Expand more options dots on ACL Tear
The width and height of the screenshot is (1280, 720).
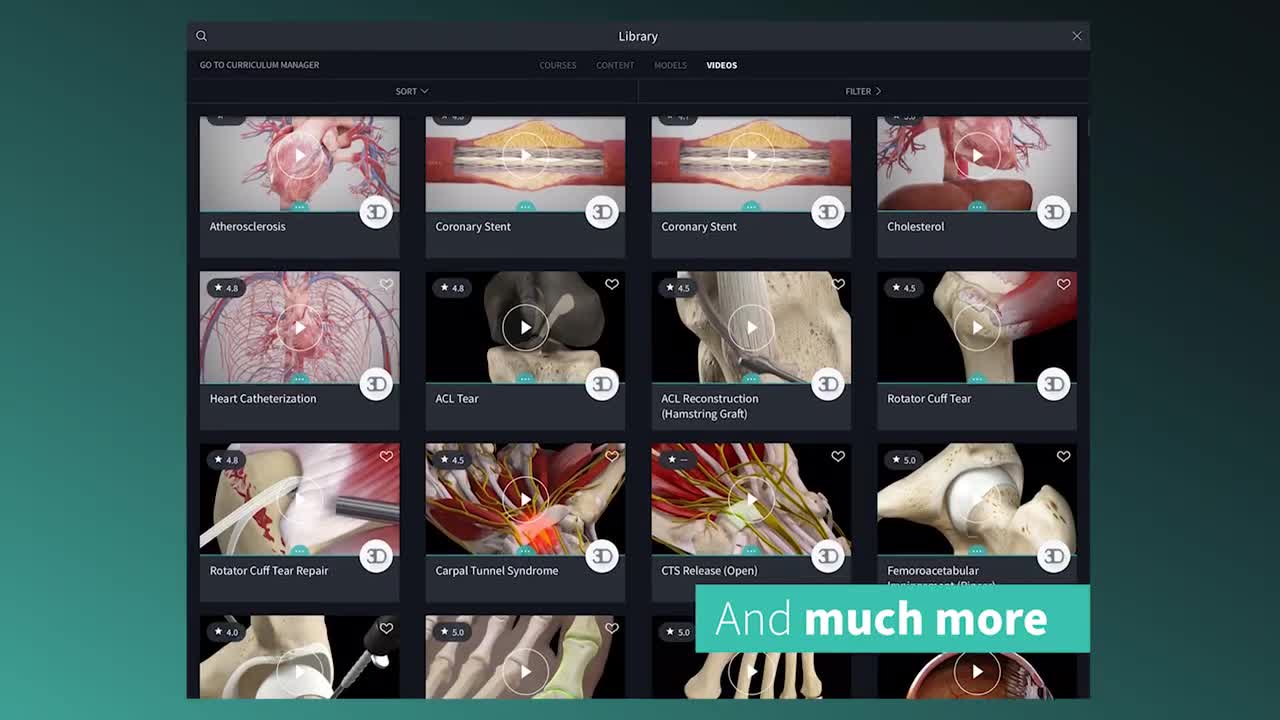[x=525, y=379]
